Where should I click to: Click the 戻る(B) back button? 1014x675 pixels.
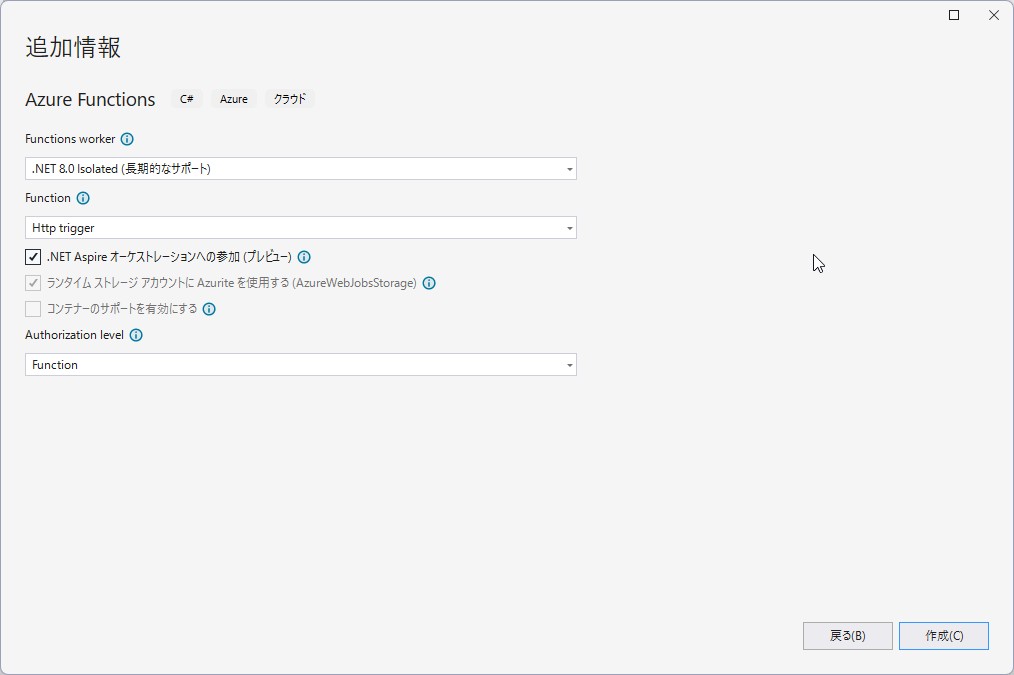point(848,636)
